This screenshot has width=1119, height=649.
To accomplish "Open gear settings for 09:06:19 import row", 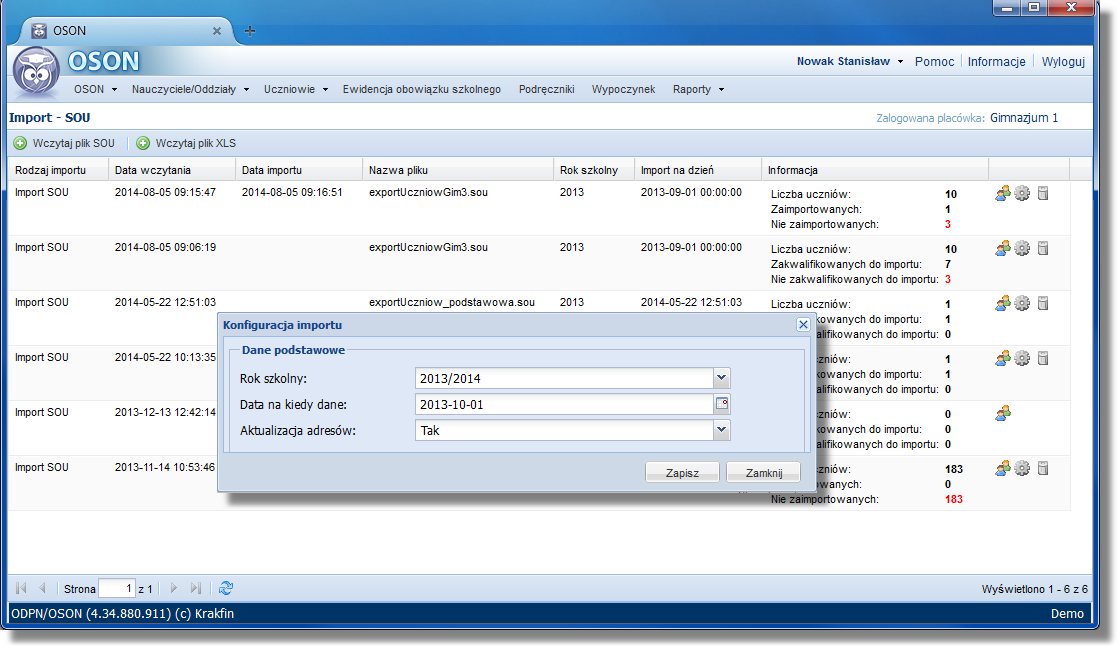I will pyautogui.click(x=1023, y=248).
